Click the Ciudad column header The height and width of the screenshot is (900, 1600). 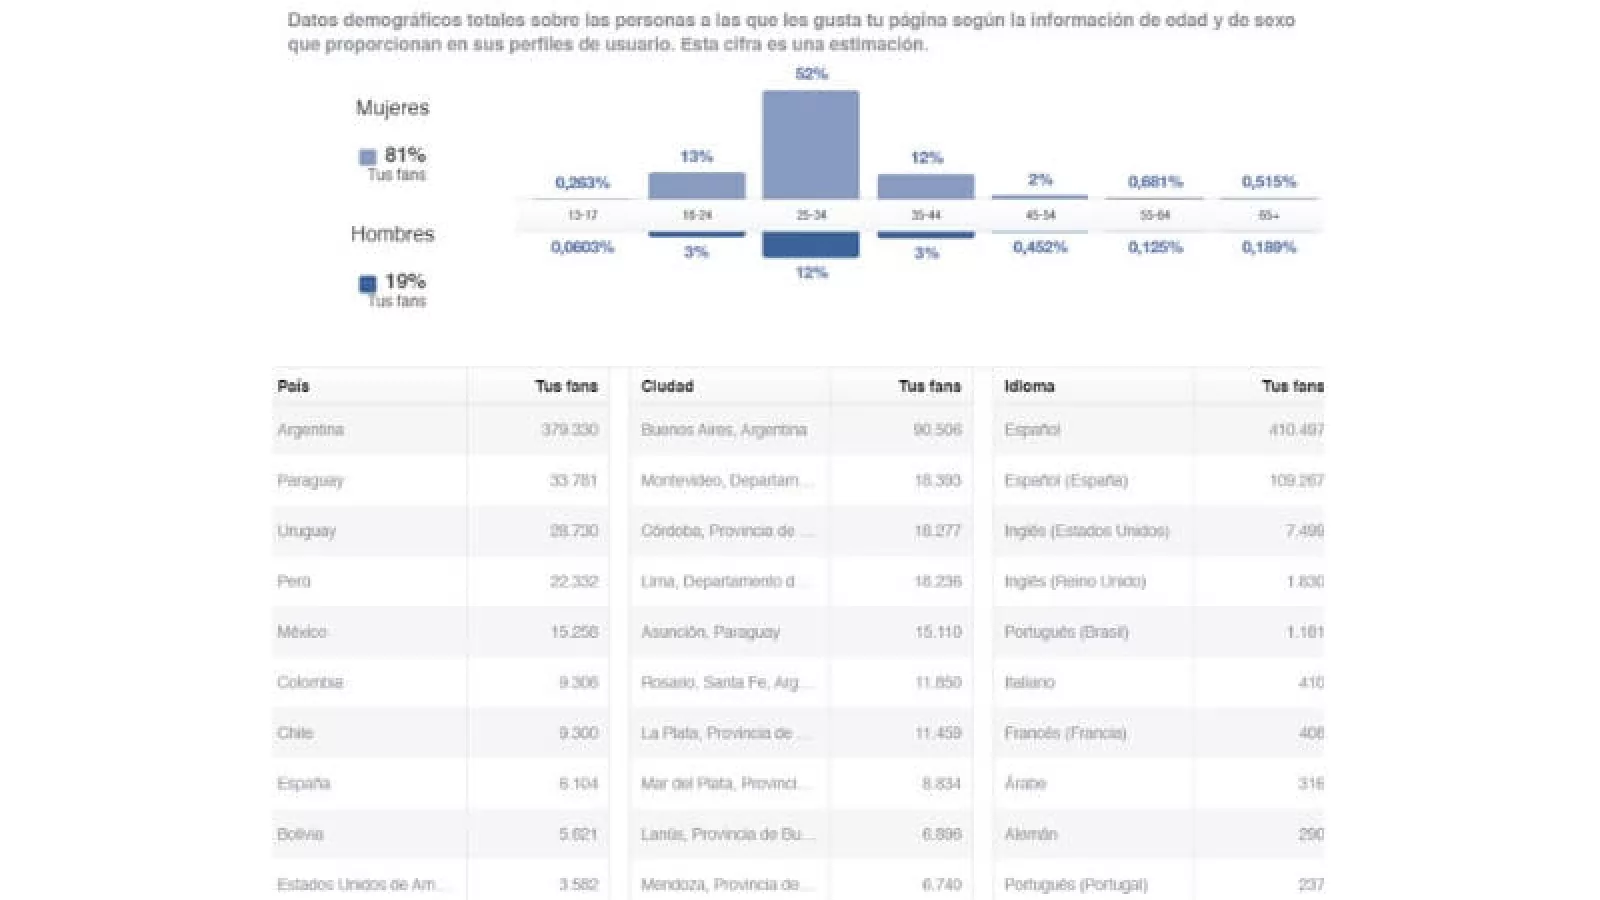point(667,386)
